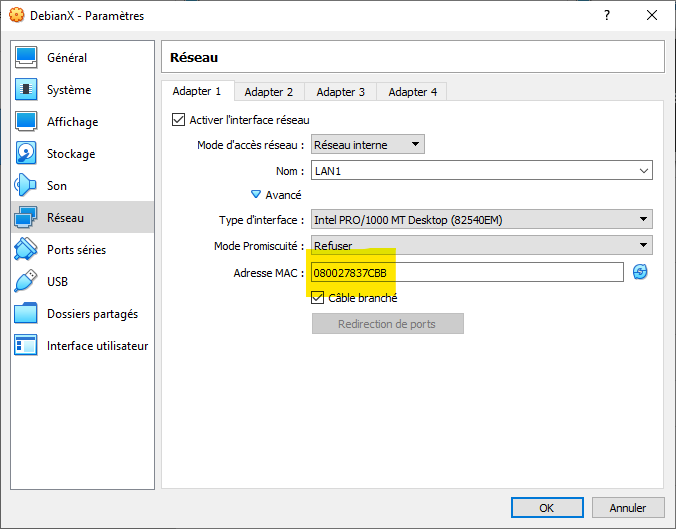The height and width of the screenshot is (529, 676).
Task: Click into the Adresse MAC field
Action: pyautogui.click(x=467, y=272)
